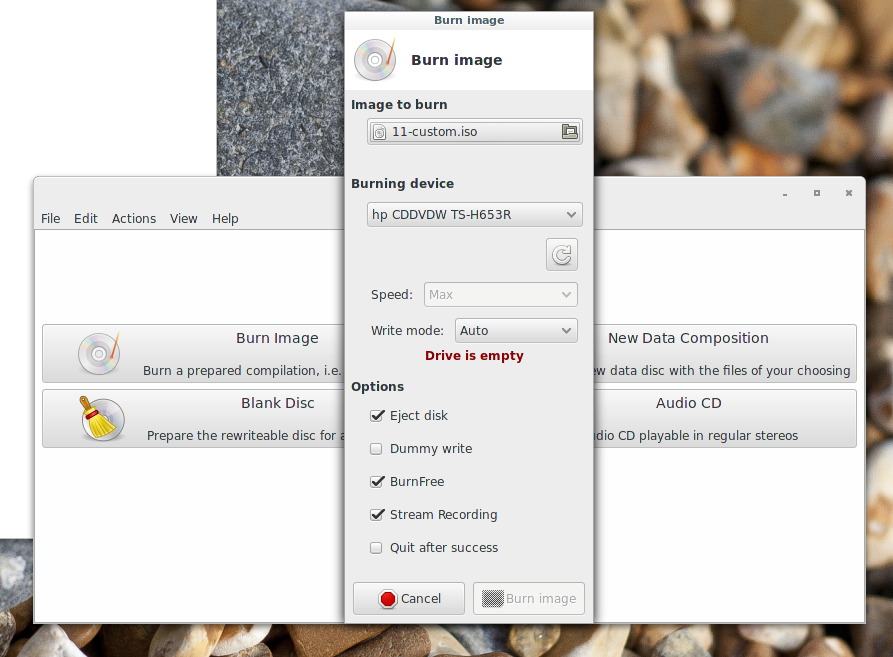This screenshot has width=893, height=657.
Task: Click the red stop icon on Cancel
Action: 390,598
